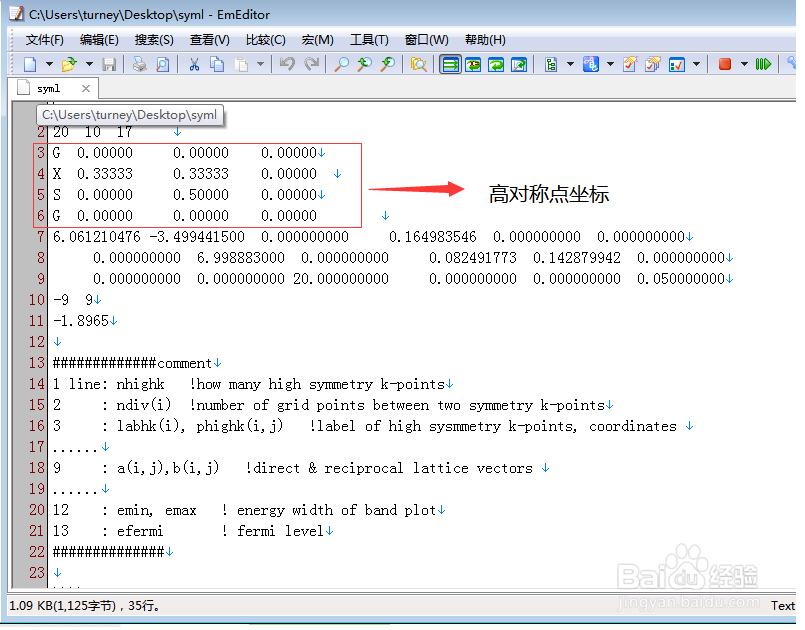
Task: Click the '#############comment' text line
Action: pyautogui.click(x=132, y=363)
